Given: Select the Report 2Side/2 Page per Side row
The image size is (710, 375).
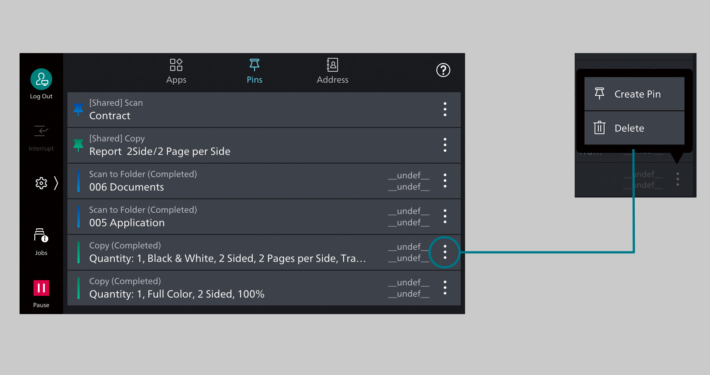Looking at the screenshot, I should click(x=264, y=145).
